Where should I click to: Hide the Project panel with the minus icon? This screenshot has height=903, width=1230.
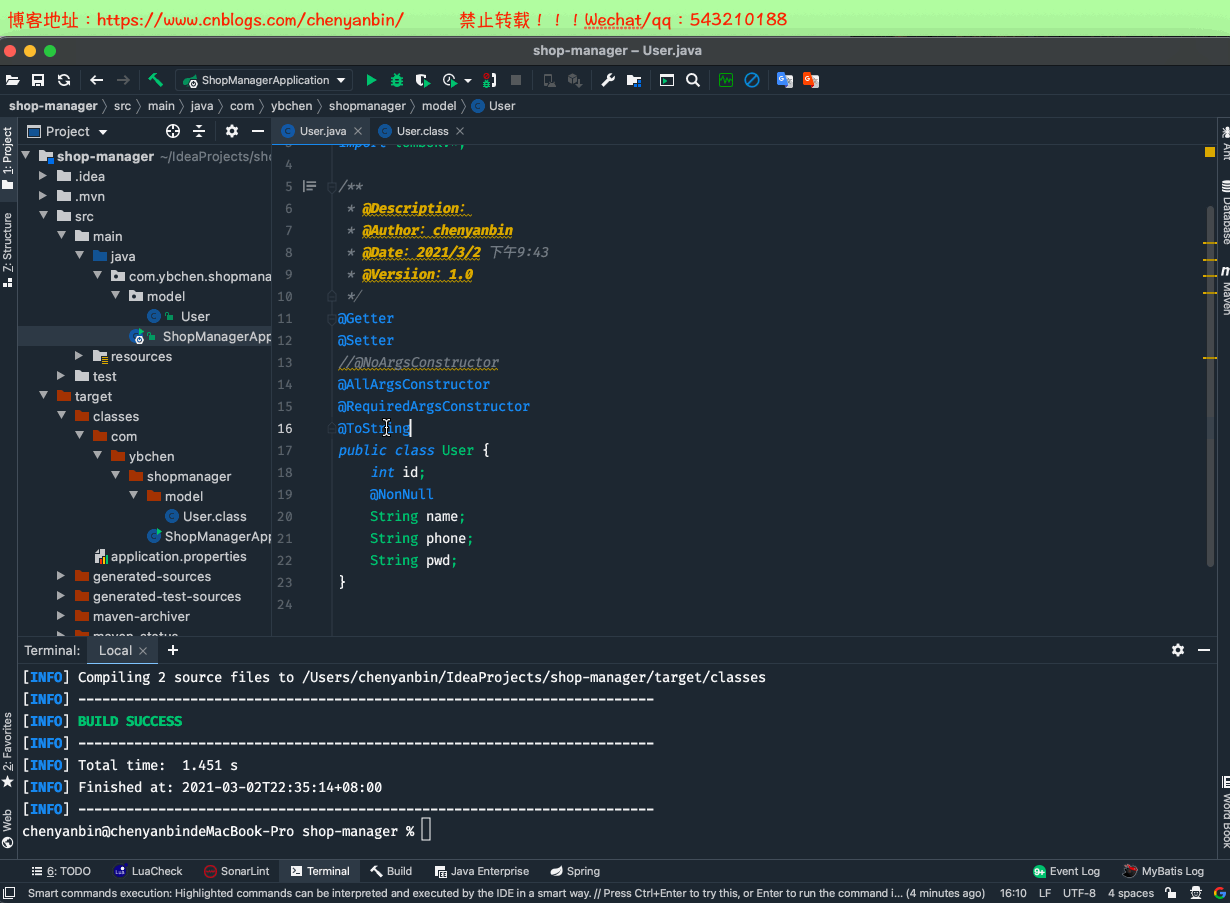coord(258,131)
